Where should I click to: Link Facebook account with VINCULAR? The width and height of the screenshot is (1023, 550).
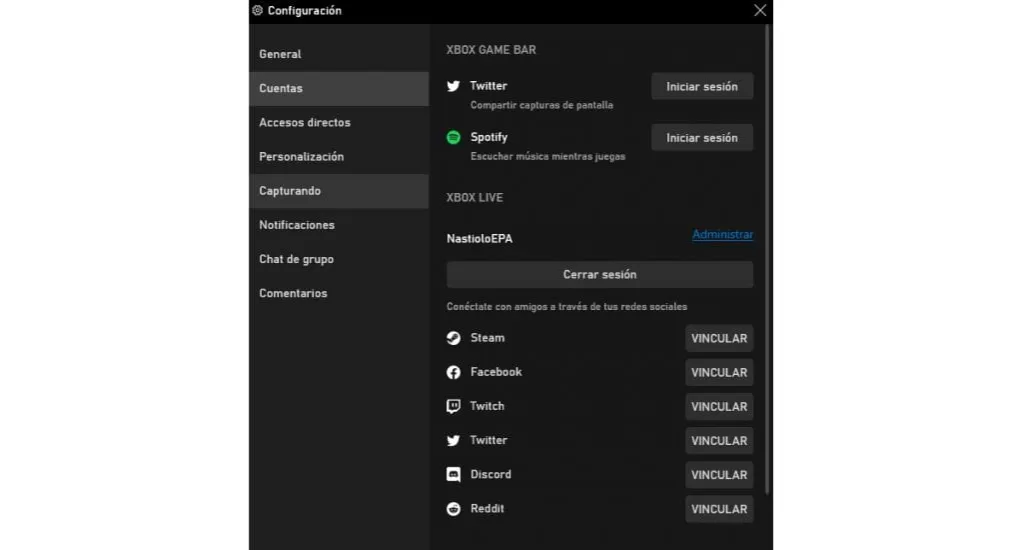click(x=719, y=373)
